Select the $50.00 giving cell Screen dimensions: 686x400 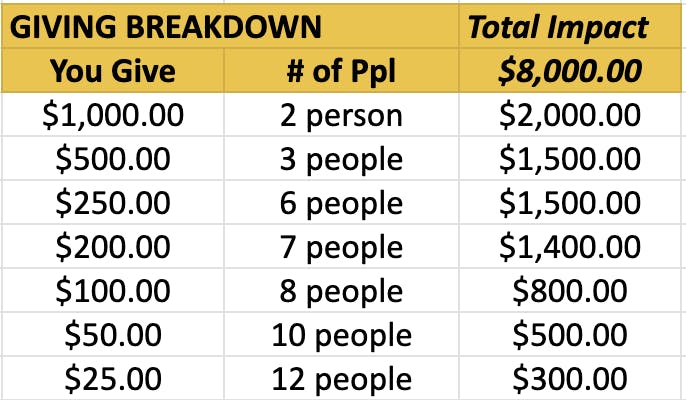point(112,335)
